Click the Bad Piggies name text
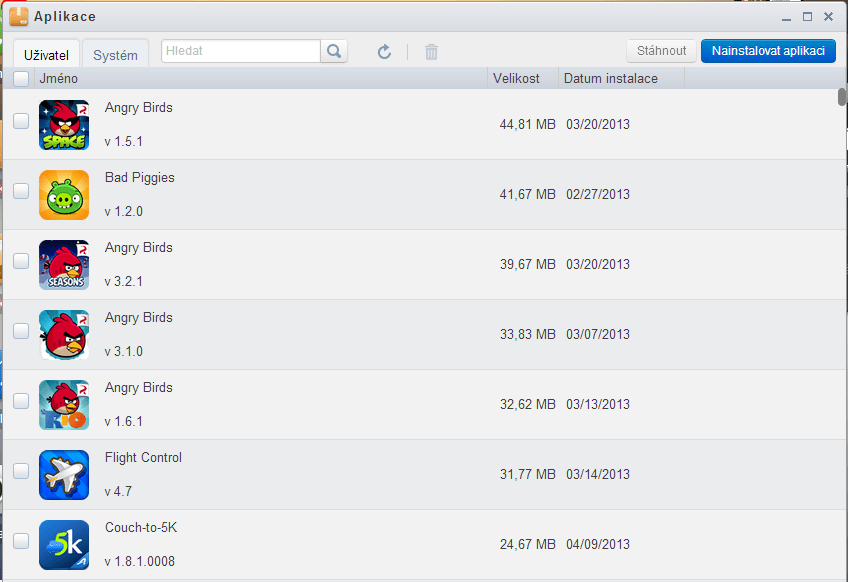 140,178
